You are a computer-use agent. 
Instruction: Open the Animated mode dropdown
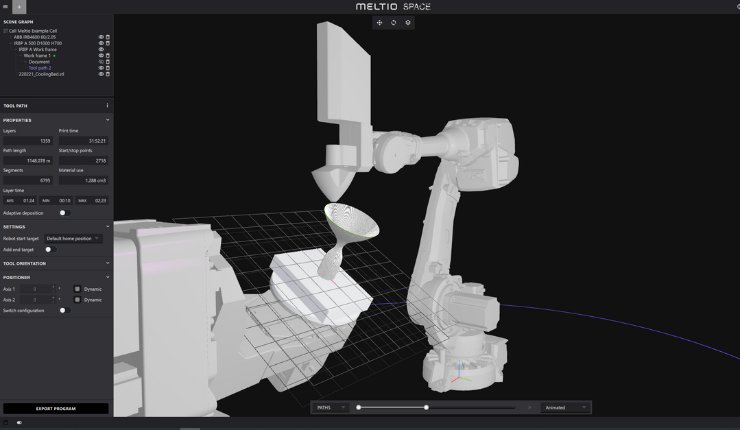(565, 407)
